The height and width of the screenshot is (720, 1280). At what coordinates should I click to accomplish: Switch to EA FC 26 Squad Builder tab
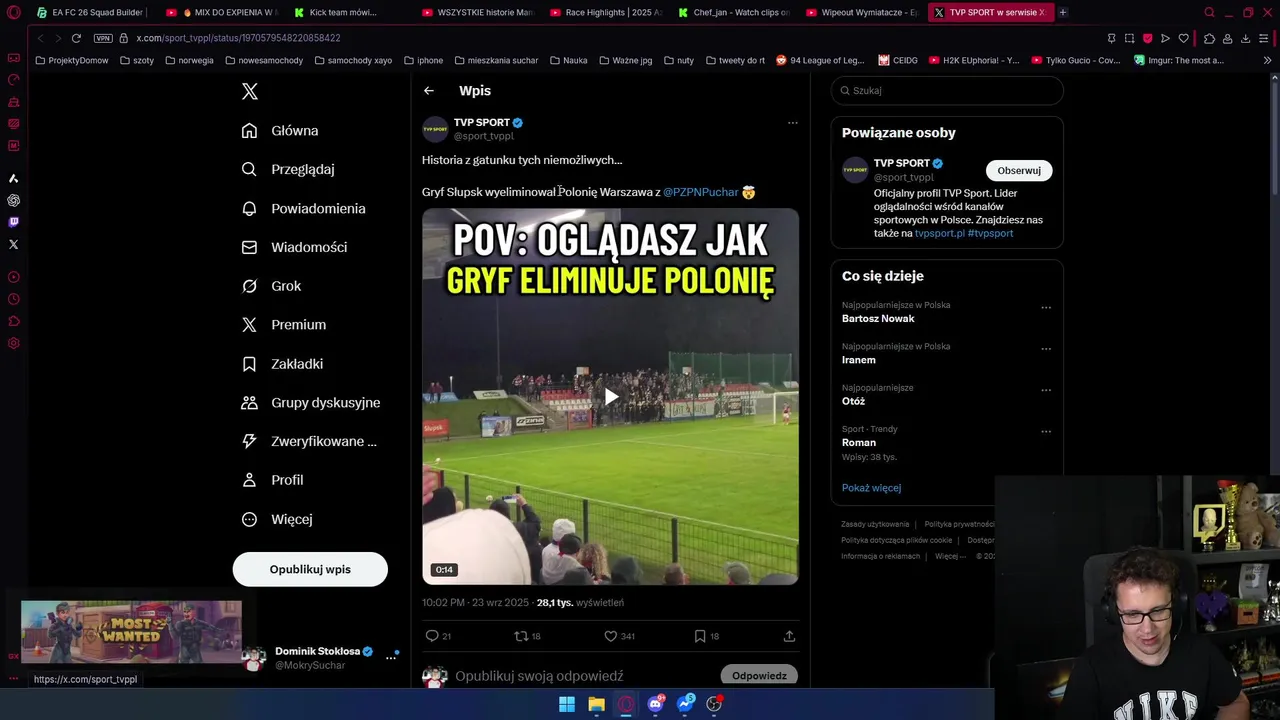(90, 12)
